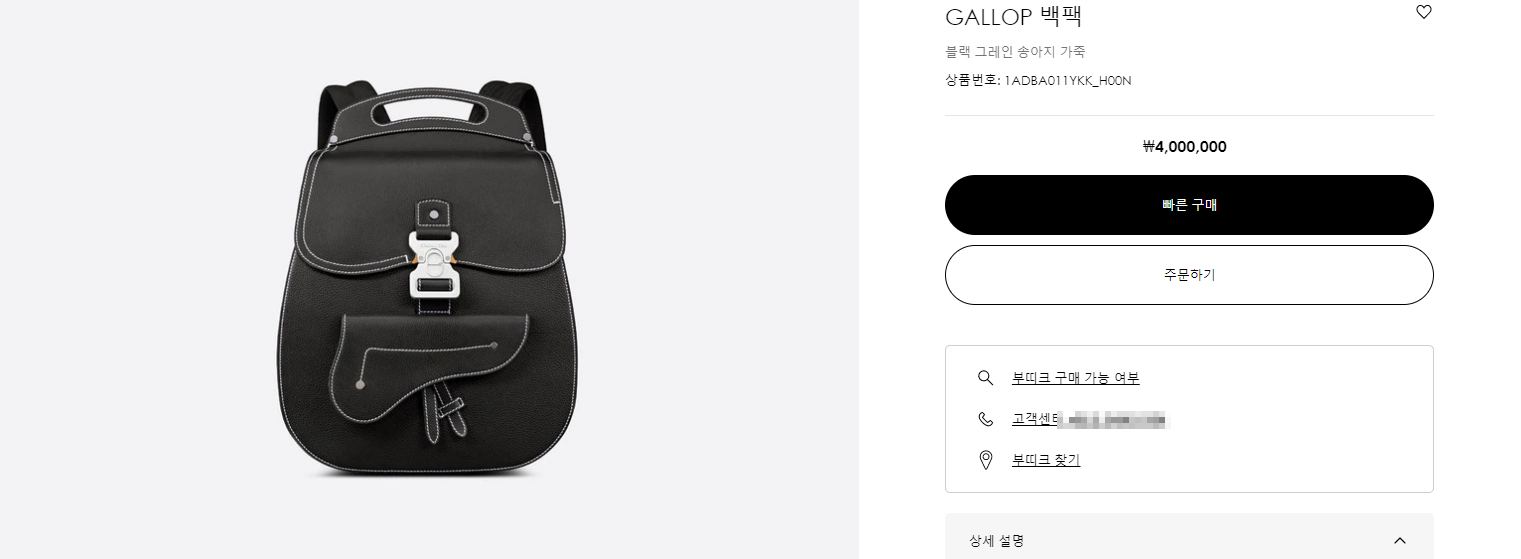Click magnifier icon beside 부띠크 구매 가능 여부
1521x559 pixels.
(985, 377)
